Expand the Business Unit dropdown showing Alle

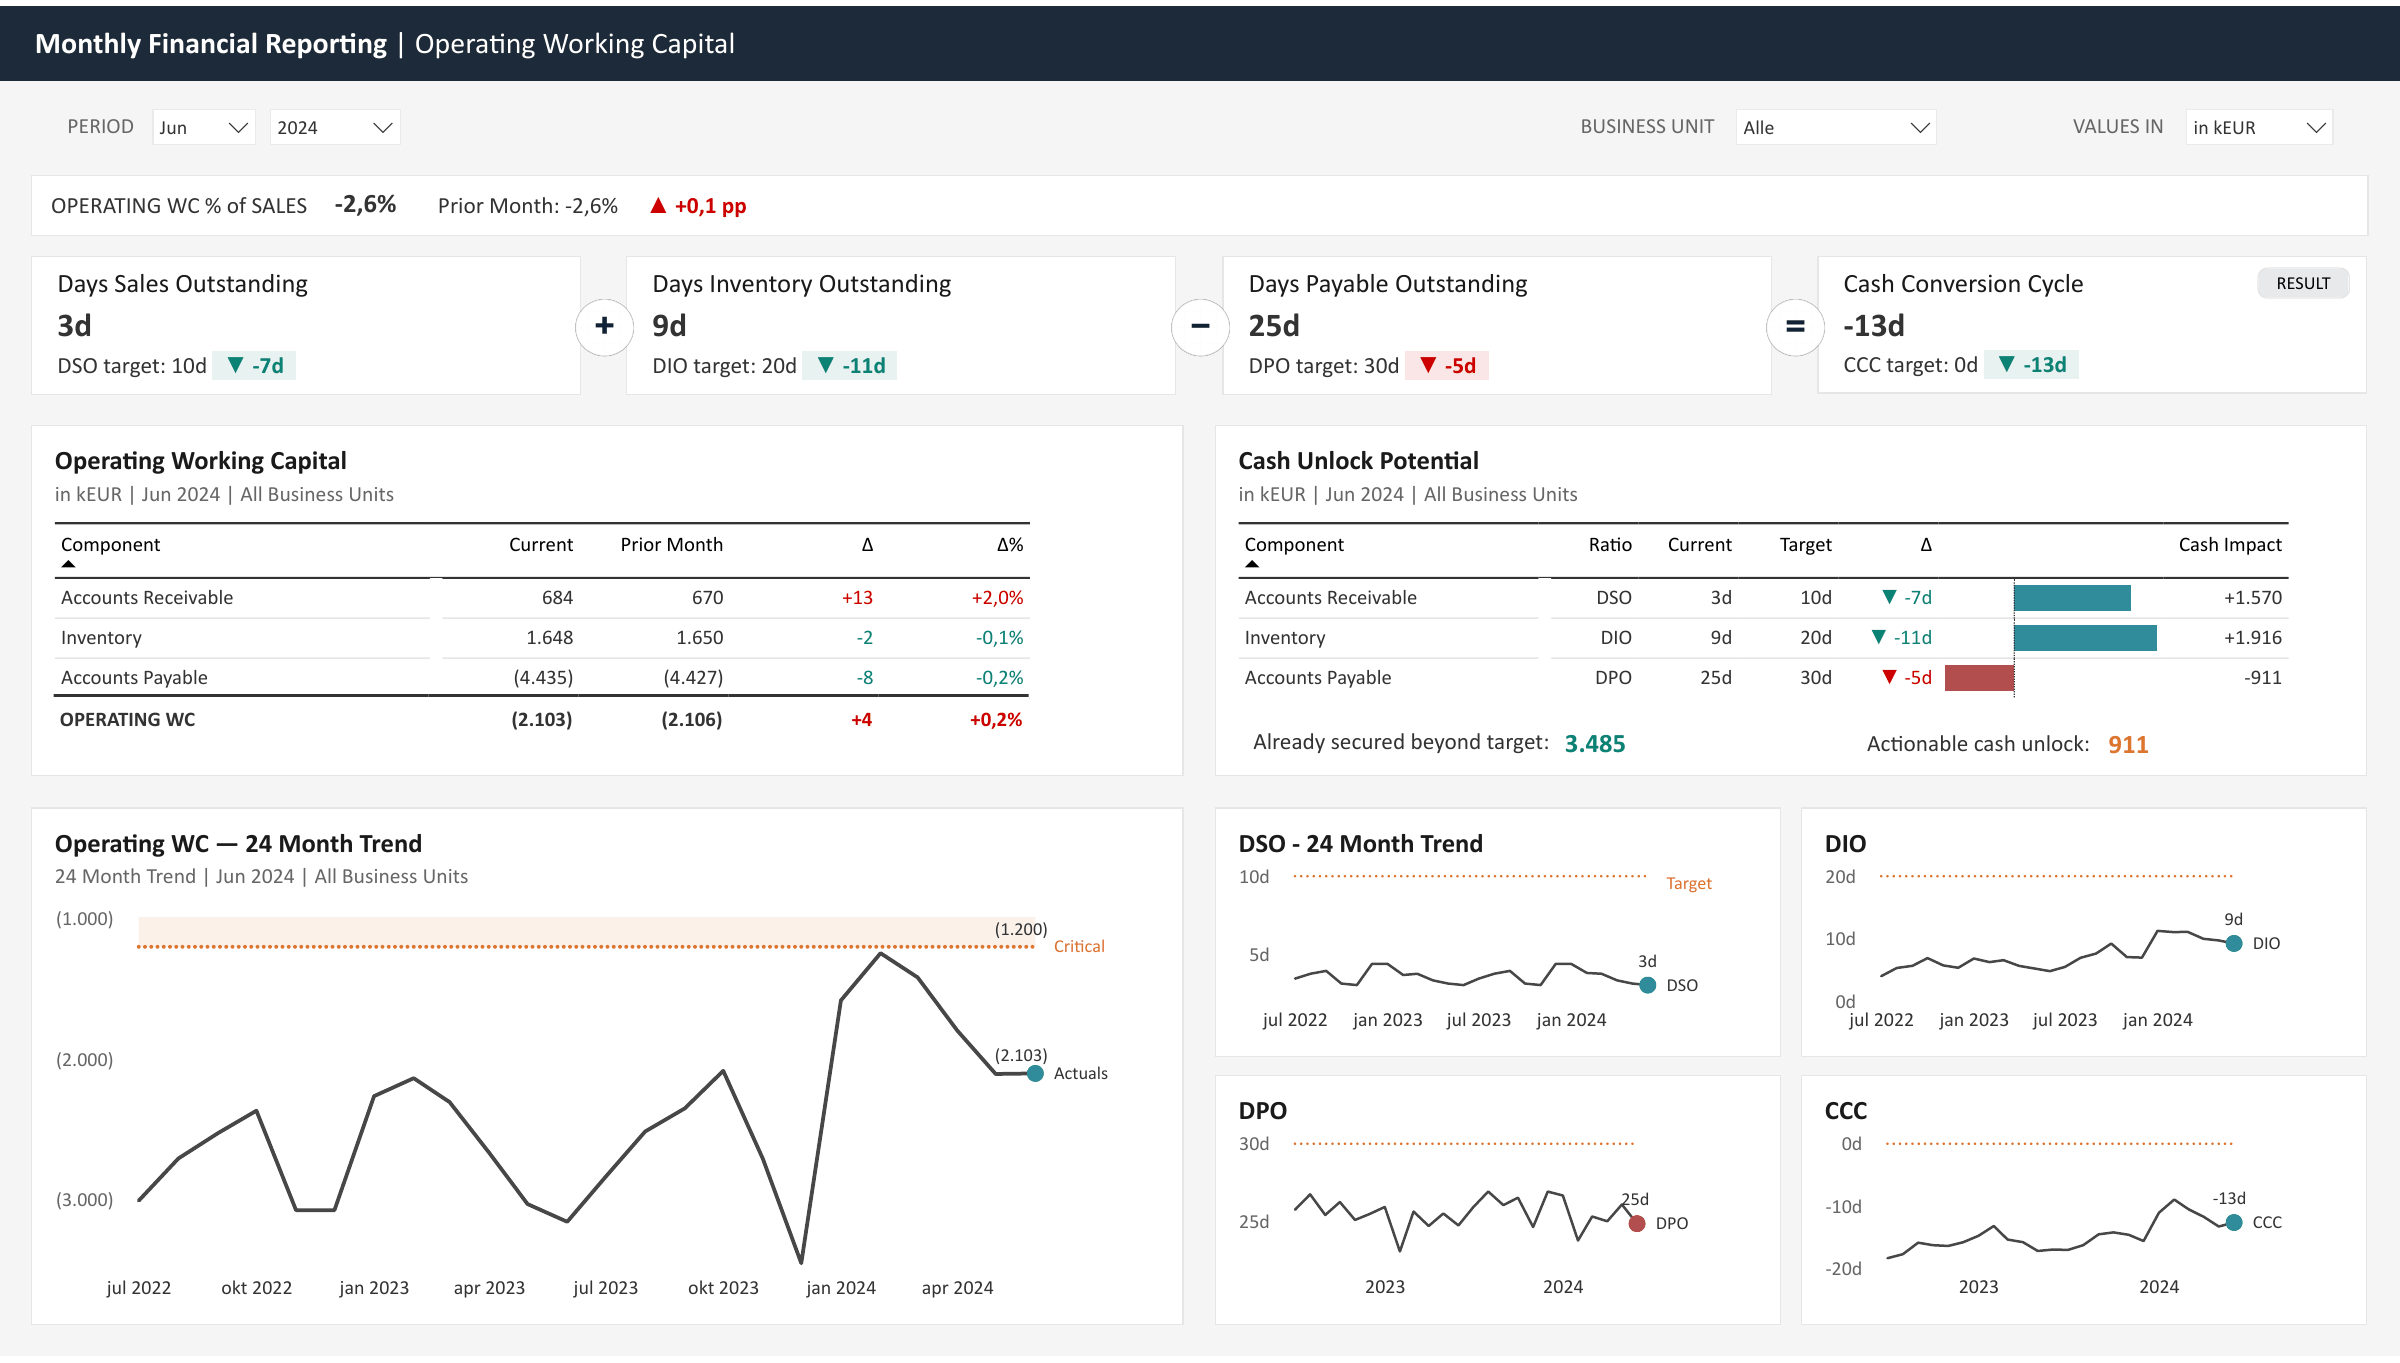point(1836,127)
